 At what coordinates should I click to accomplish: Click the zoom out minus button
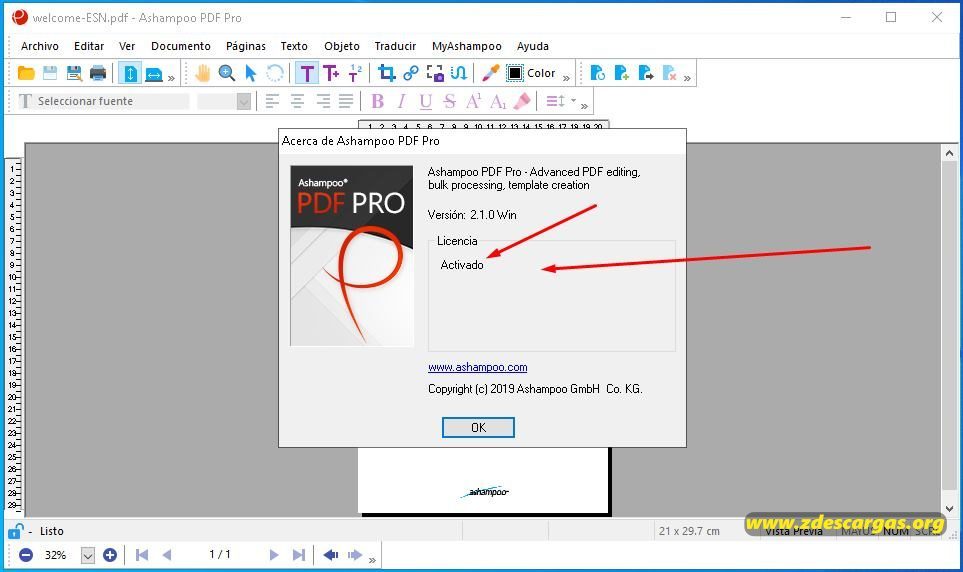tap(26, 555)
